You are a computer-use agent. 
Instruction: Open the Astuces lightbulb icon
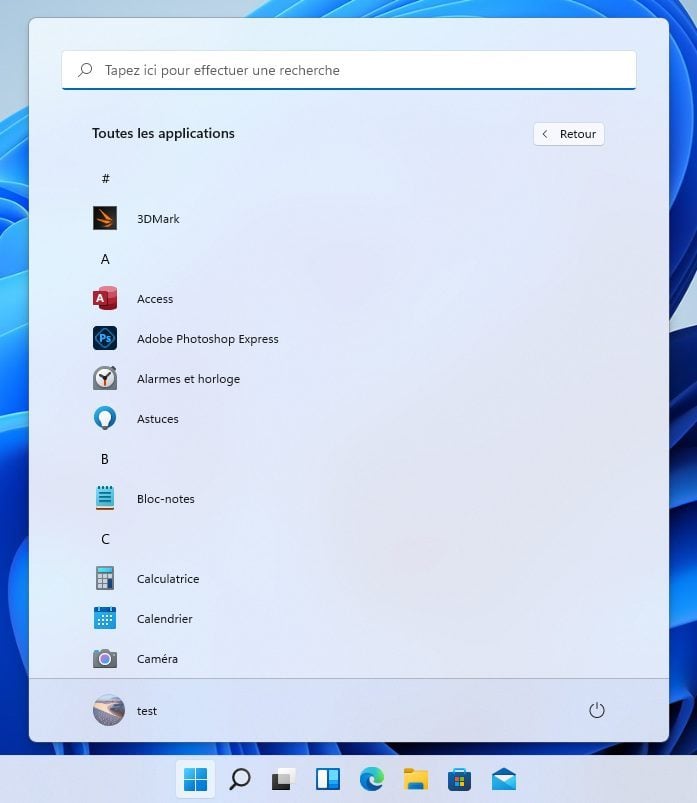[x=105, y=418]
